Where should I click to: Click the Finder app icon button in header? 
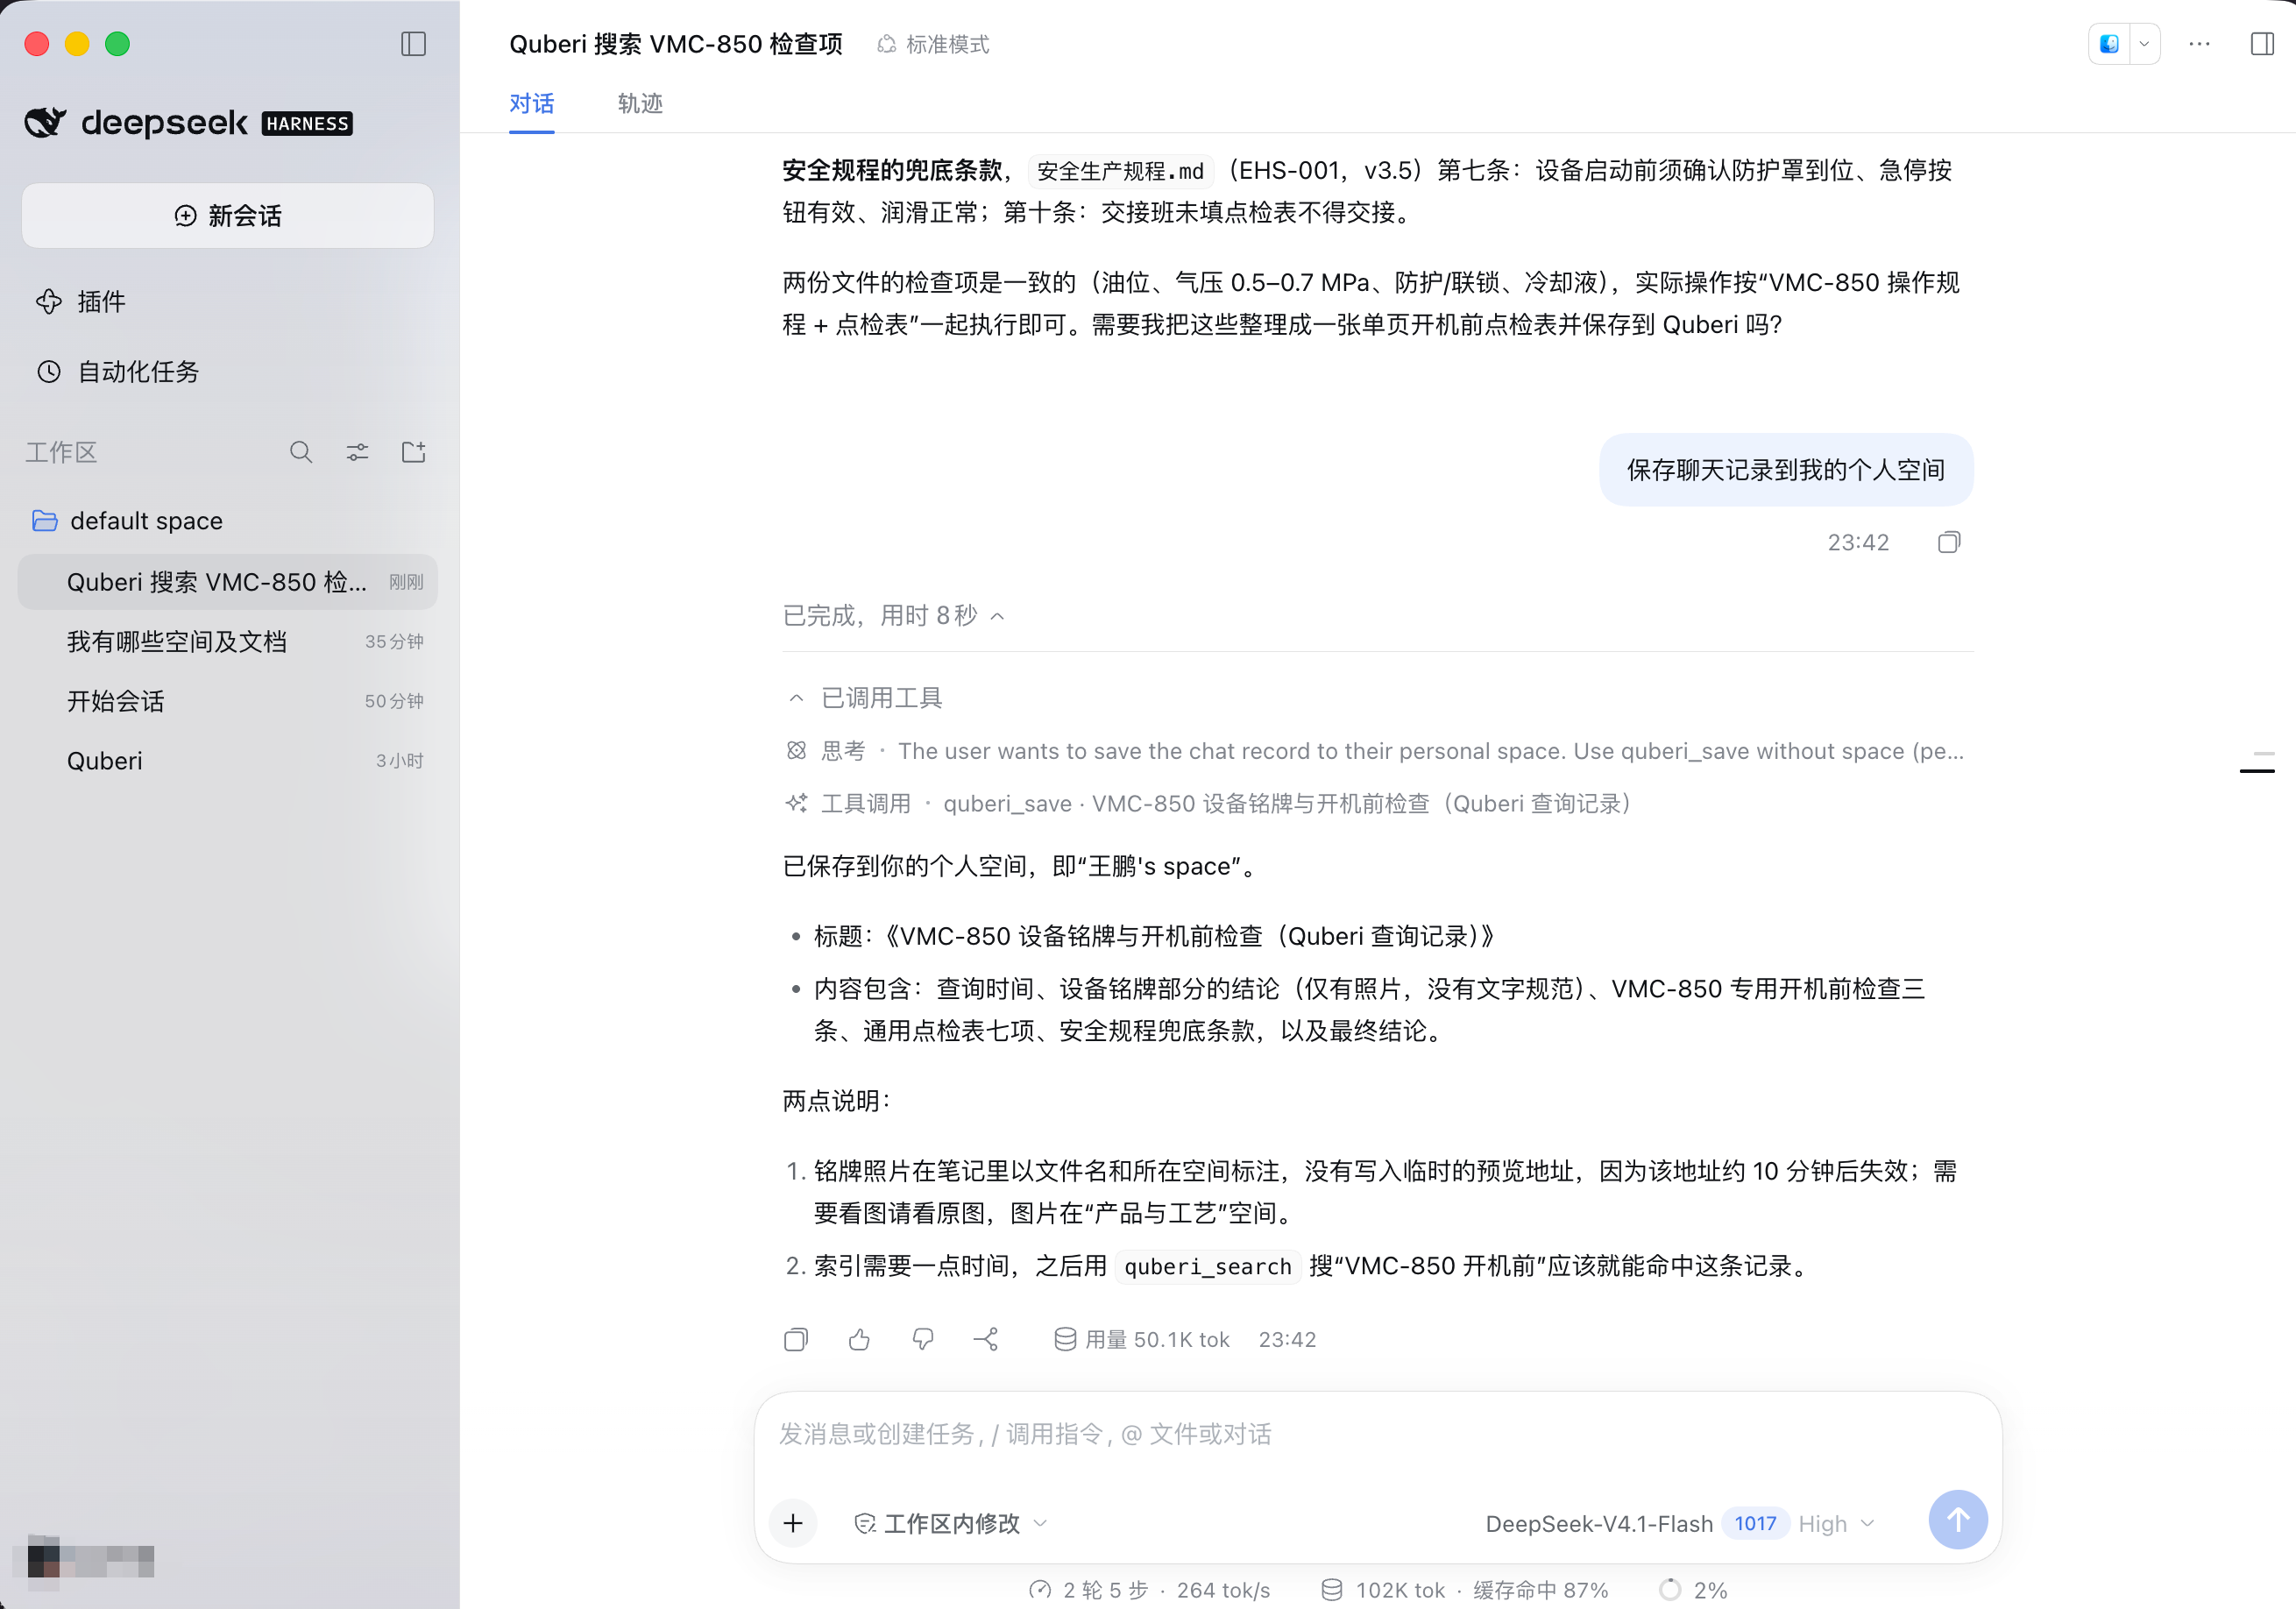click(x=2109, y=44)
